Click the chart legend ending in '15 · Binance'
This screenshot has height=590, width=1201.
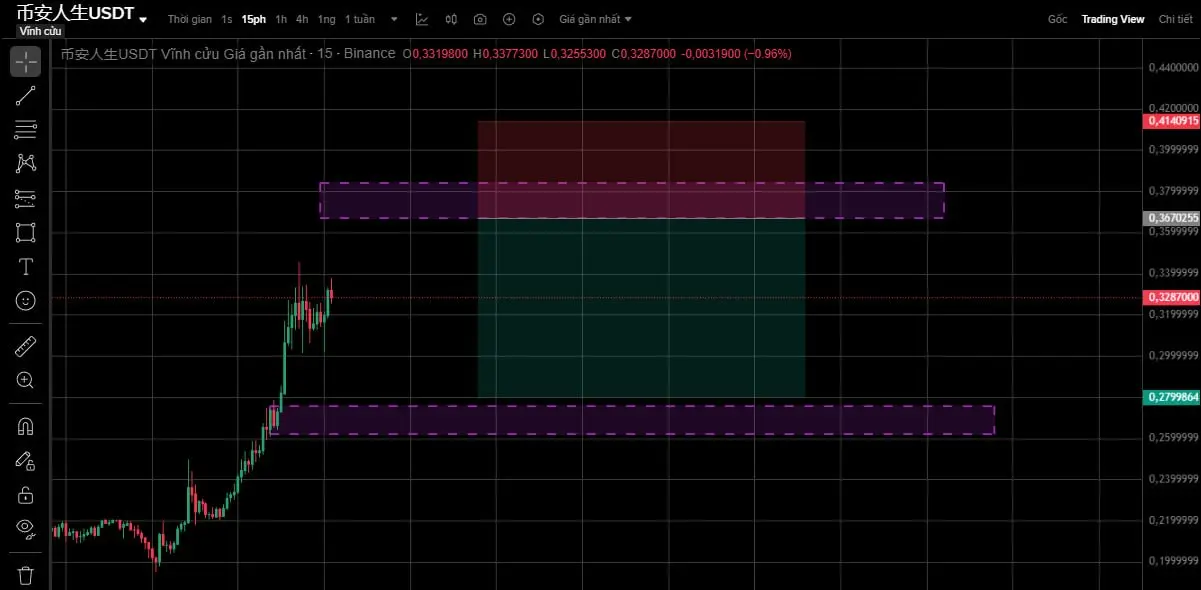228,53
